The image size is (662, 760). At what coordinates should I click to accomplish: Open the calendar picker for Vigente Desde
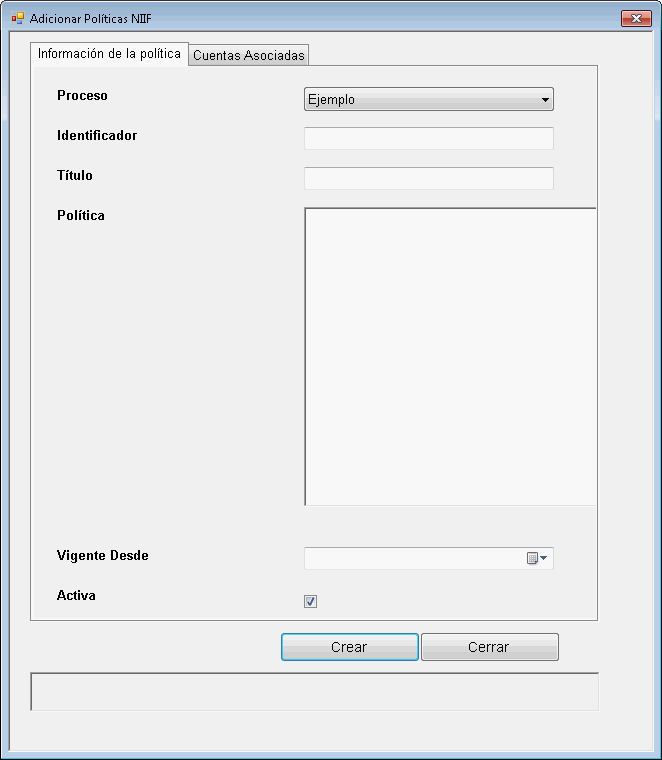coord(538,559)
